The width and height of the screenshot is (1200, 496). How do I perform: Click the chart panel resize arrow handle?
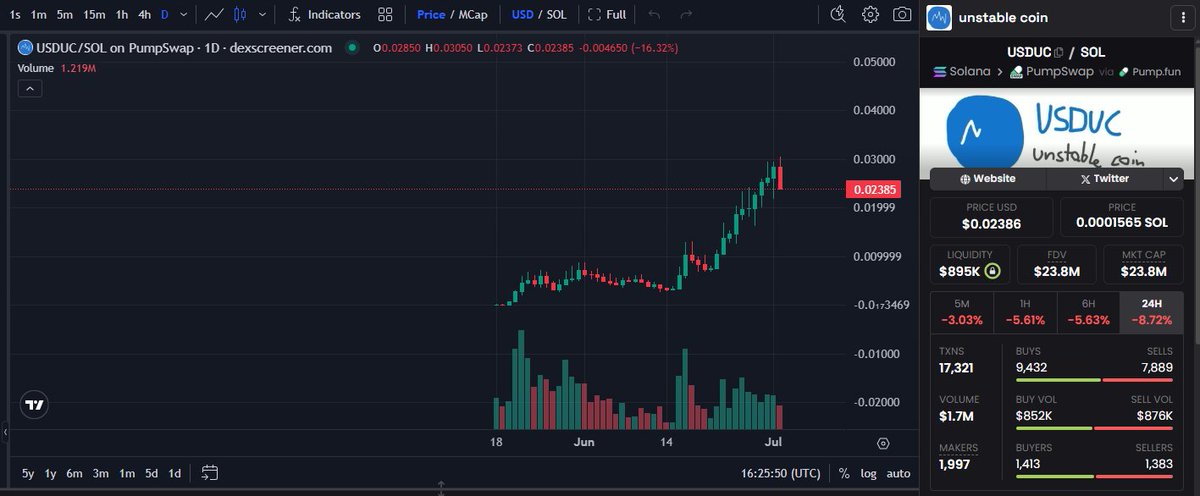[x=441, y=489]
